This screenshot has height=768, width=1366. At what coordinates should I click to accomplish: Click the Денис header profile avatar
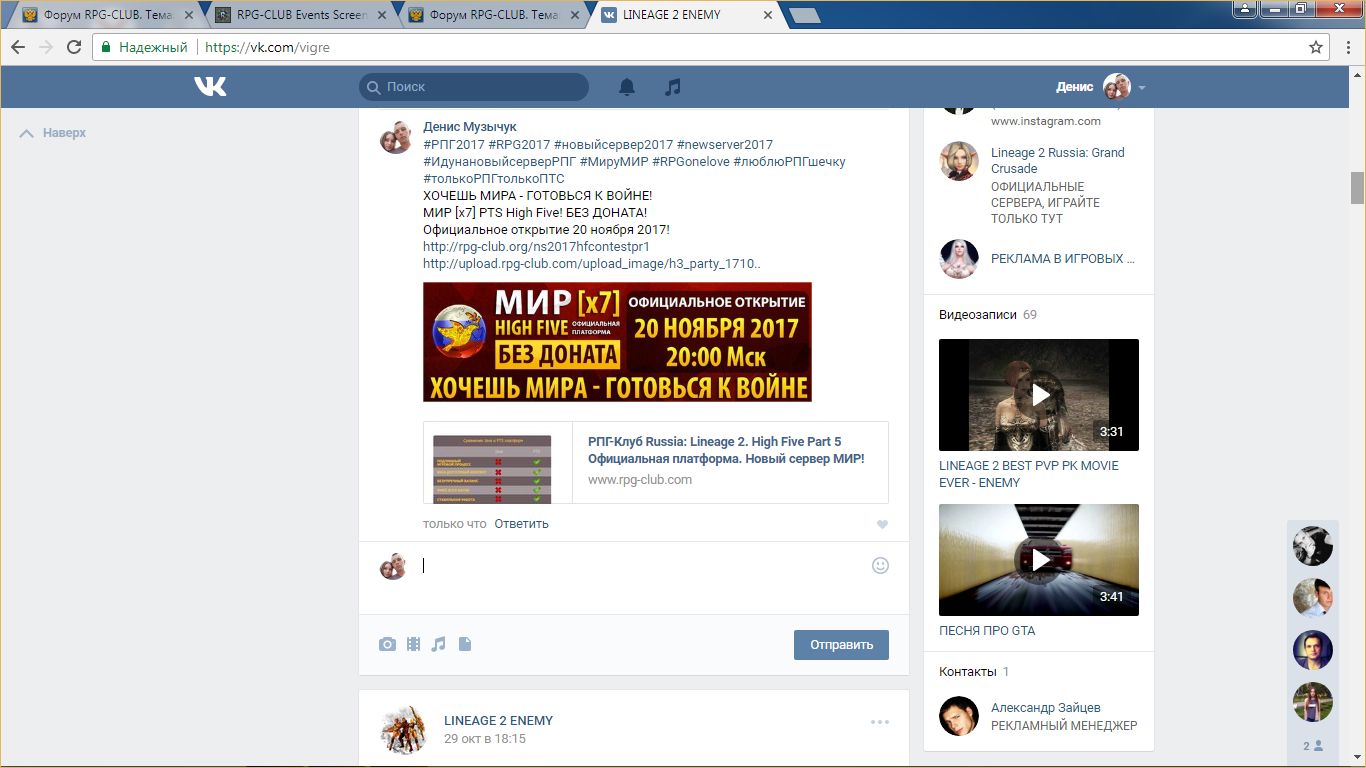tap(1116, 87)
